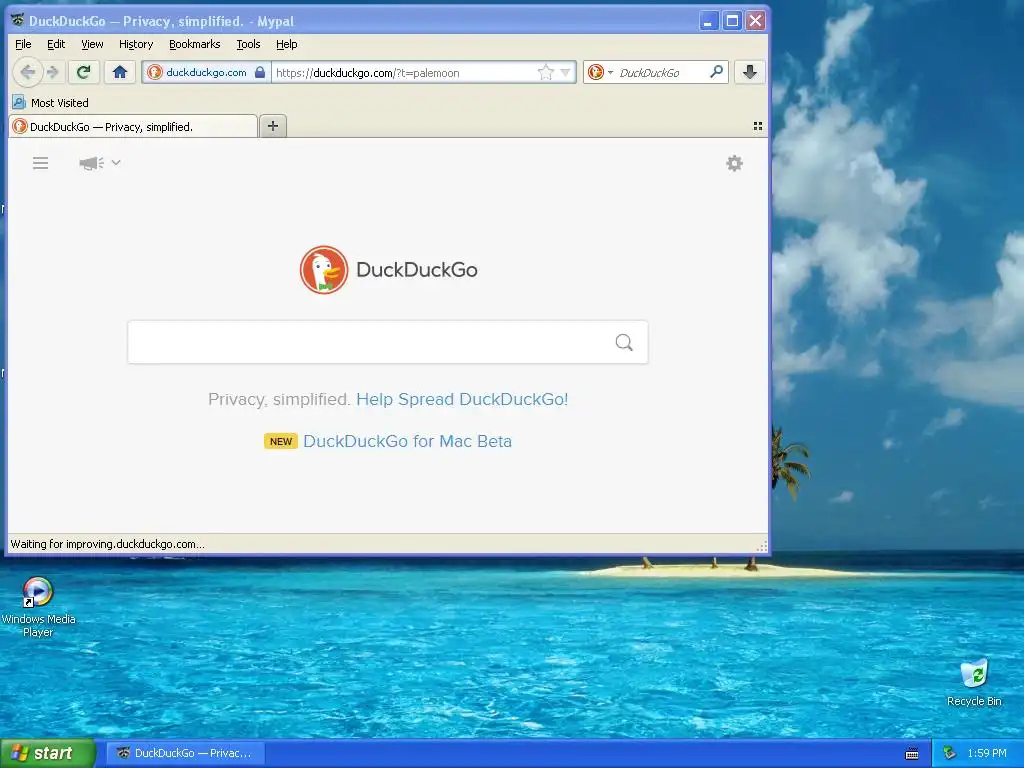Click the search magnifier inside page search box
Image resolution: width=1024 pixels, height=768 pixels.
(x=624, y=342)
